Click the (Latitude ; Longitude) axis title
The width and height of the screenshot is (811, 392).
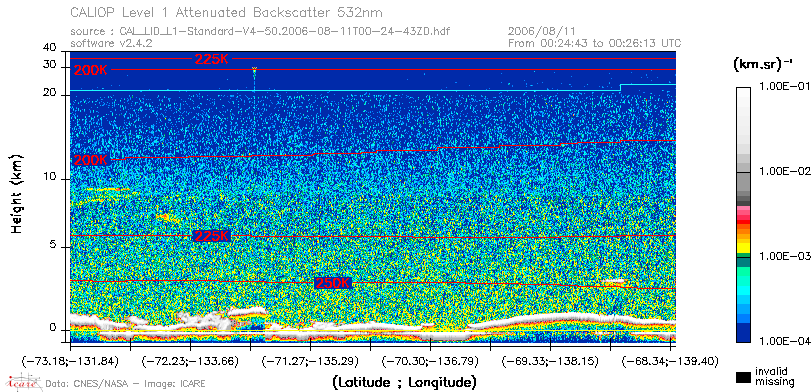click(x=404, y=383)
